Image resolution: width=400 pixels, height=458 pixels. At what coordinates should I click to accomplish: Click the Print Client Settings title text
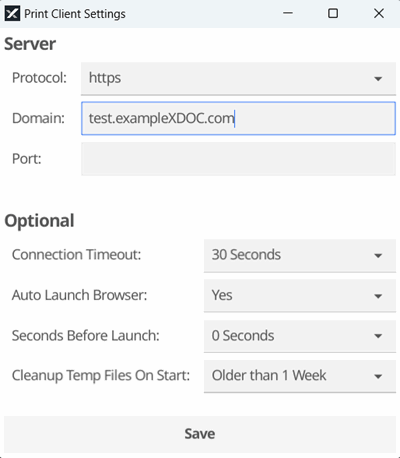[x=75, y=14]
